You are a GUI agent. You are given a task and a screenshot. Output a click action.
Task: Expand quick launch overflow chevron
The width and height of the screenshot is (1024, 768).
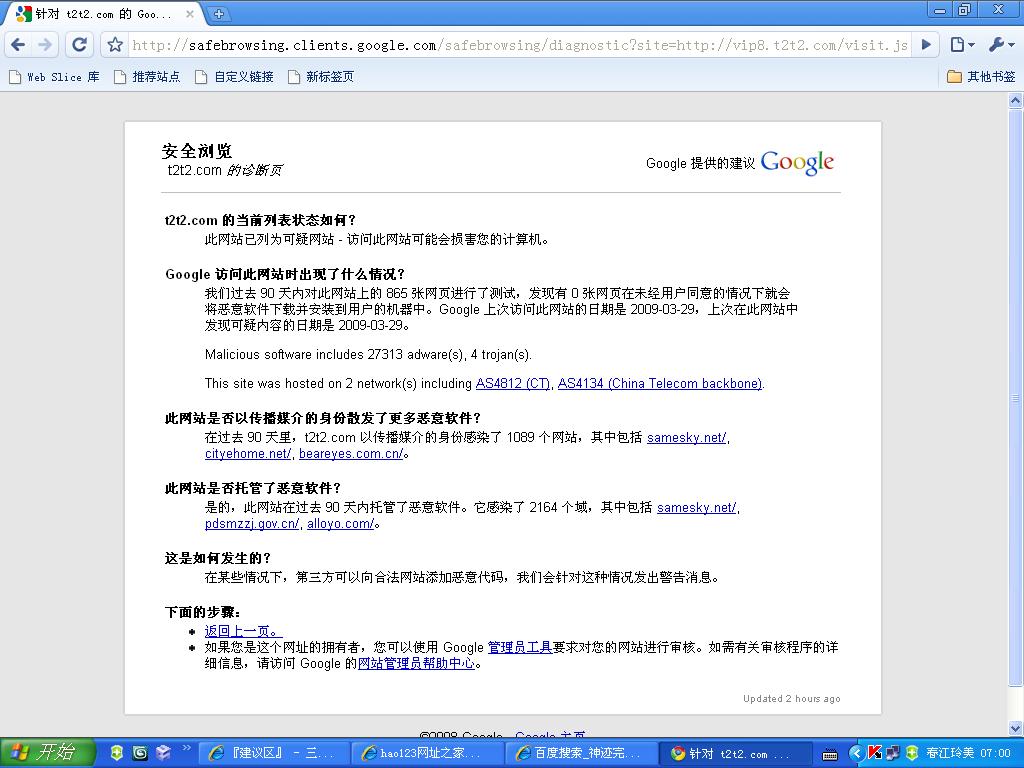point(186,748)
